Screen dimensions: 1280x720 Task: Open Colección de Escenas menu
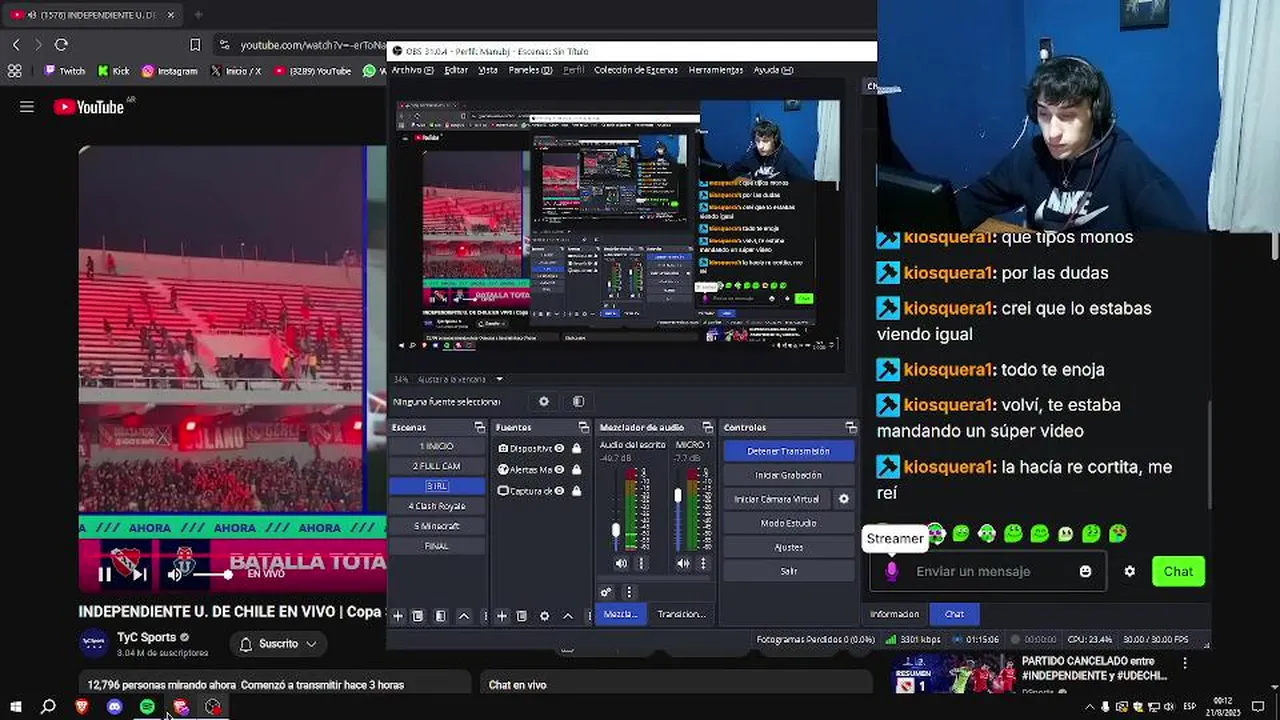[x=636, y=70]
